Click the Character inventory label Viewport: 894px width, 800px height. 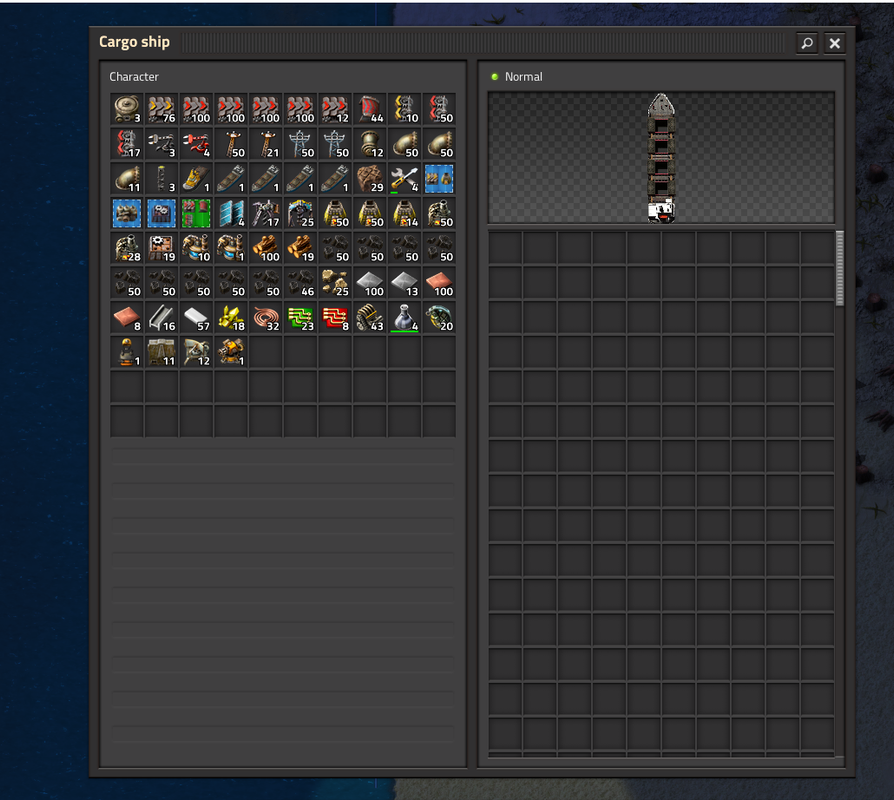[134, 76]
